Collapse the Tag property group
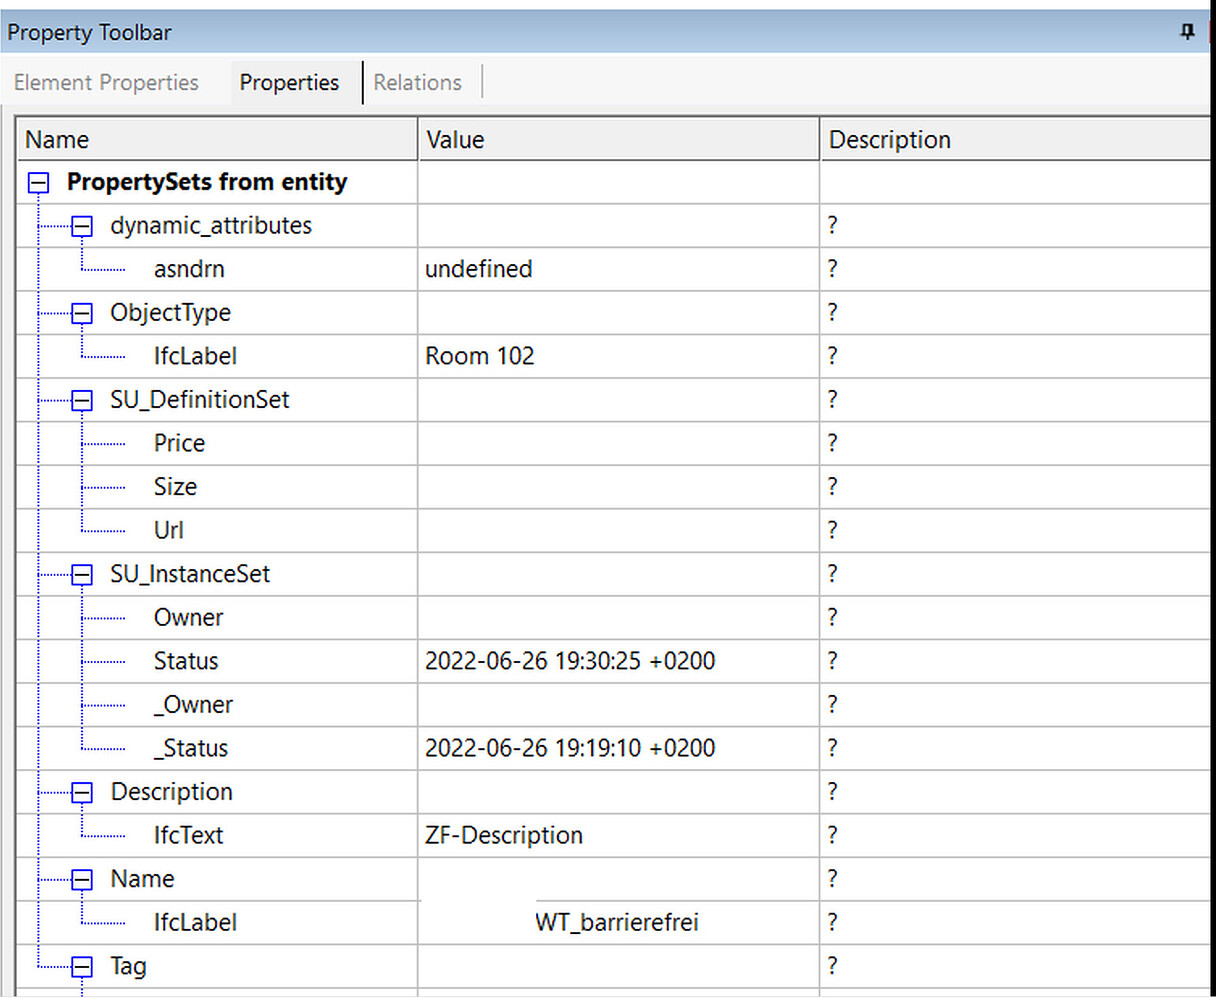This screenshot has width=1216, height=998. coord(79,966)
